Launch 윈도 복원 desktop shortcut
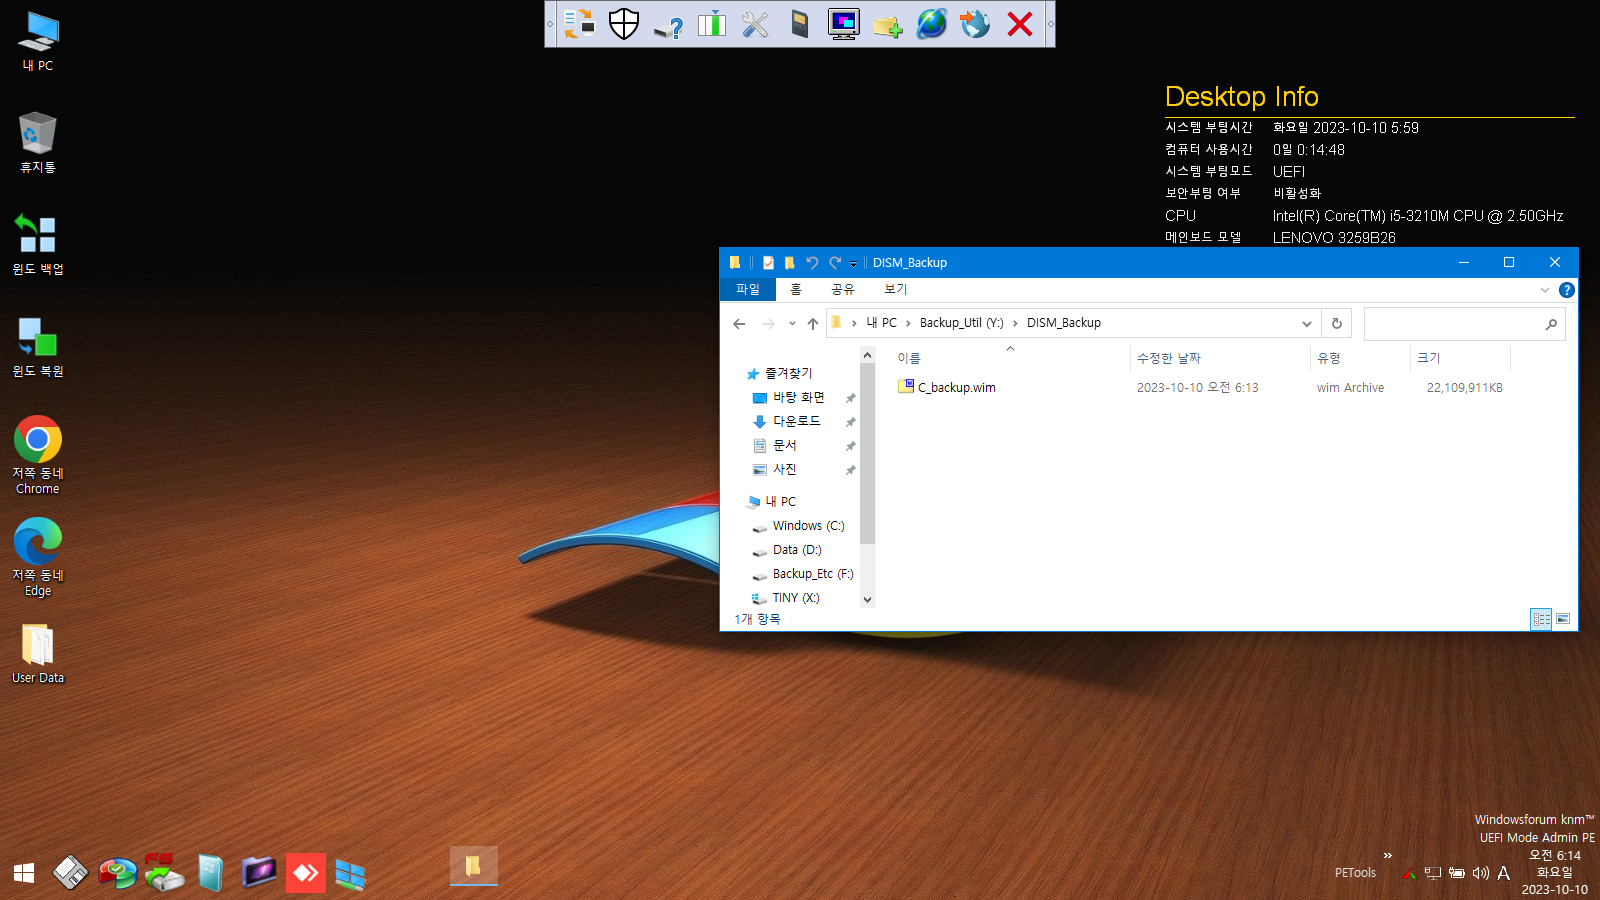The image size is (1600, 900). 38,347
